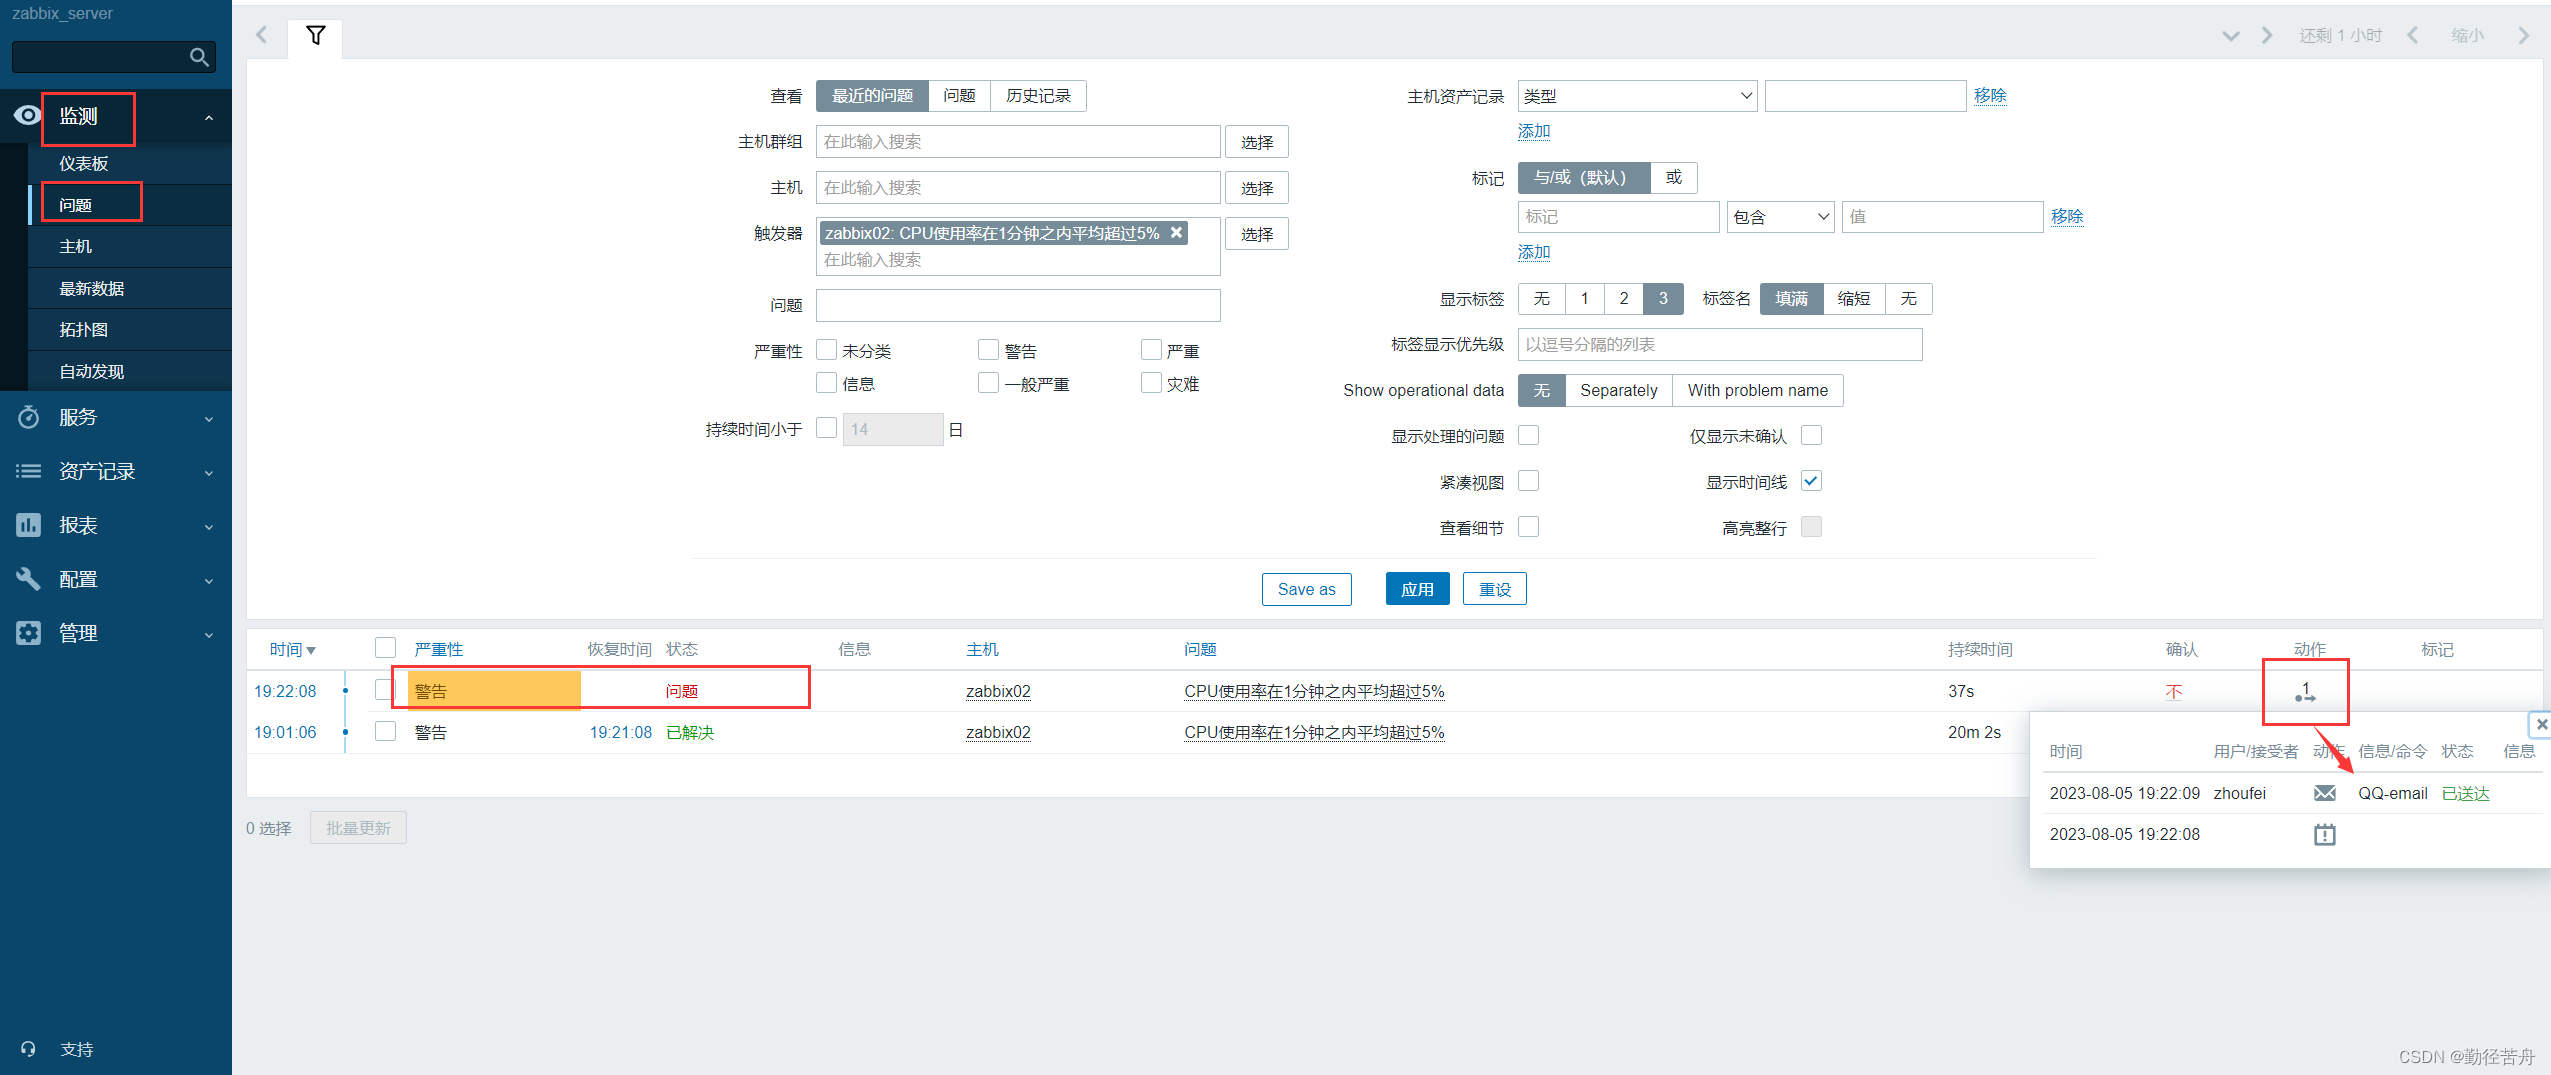The width and height of the screenshot is (2551, 1075).
Task: Click 添加 link under 主机资产记录
Action: coord(1534,131)
